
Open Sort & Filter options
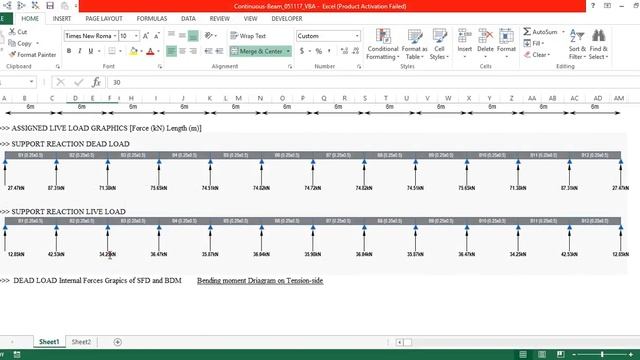(x=577, y=44)
